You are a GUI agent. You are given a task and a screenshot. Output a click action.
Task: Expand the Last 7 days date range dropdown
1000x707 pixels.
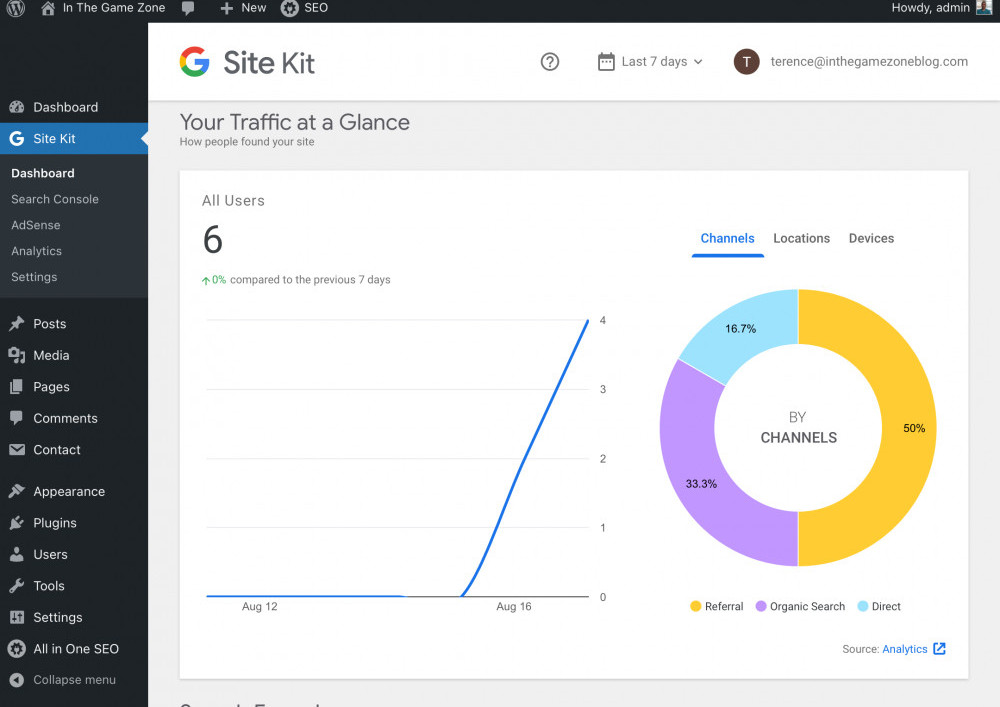coord(662,62)
